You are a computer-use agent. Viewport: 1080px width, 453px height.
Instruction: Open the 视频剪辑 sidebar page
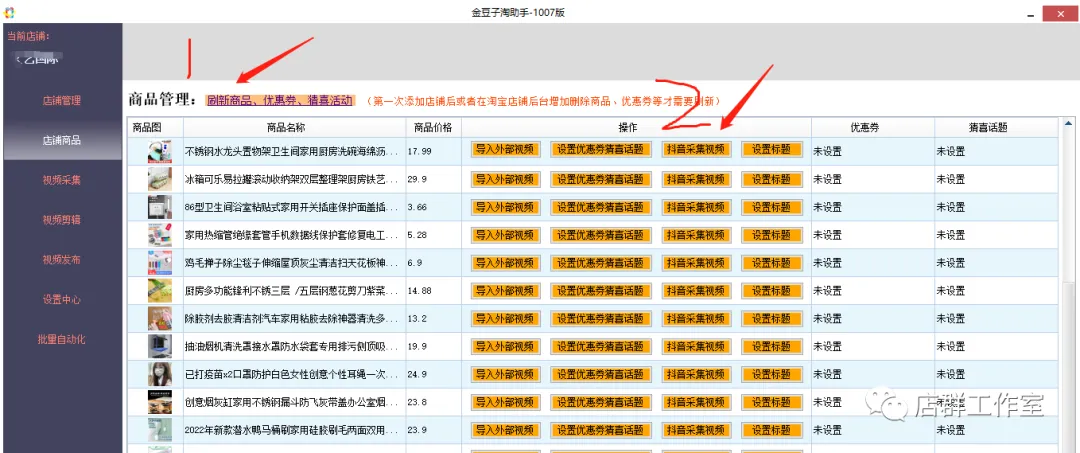click(x=62, y=220)
